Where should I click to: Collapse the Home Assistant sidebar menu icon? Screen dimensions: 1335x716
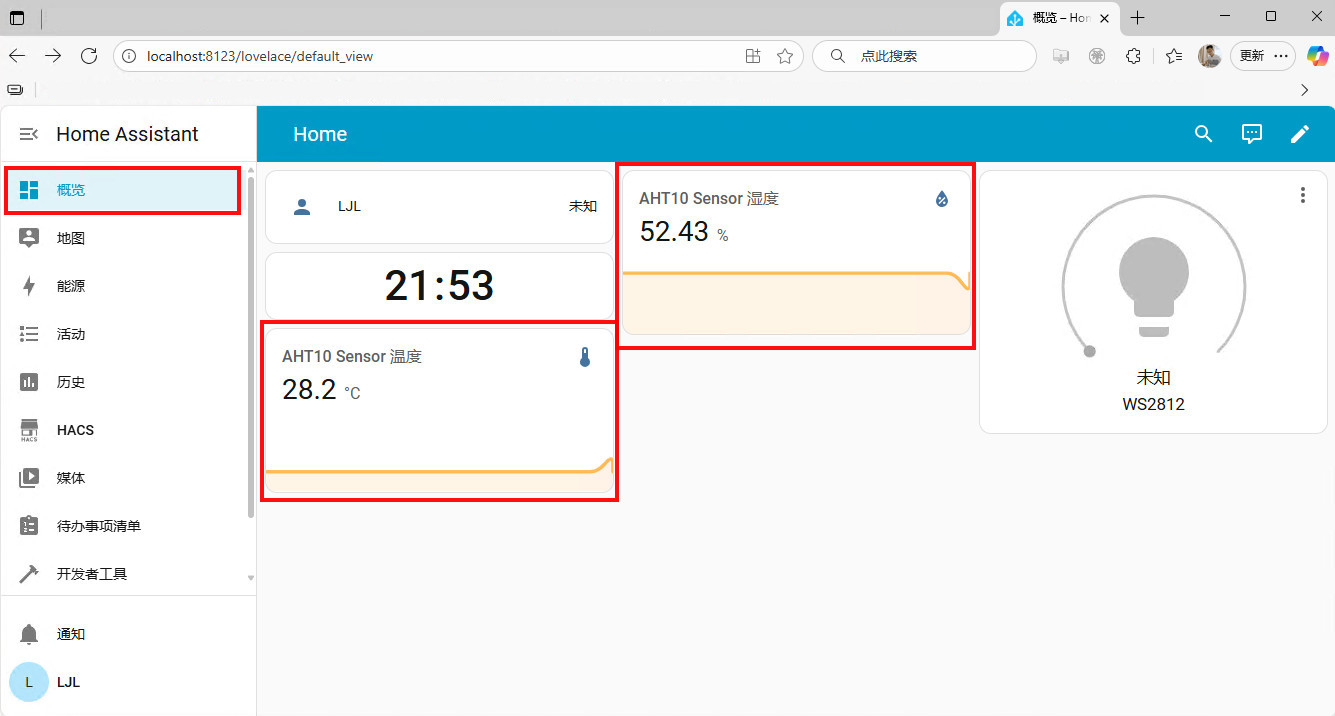29,134
